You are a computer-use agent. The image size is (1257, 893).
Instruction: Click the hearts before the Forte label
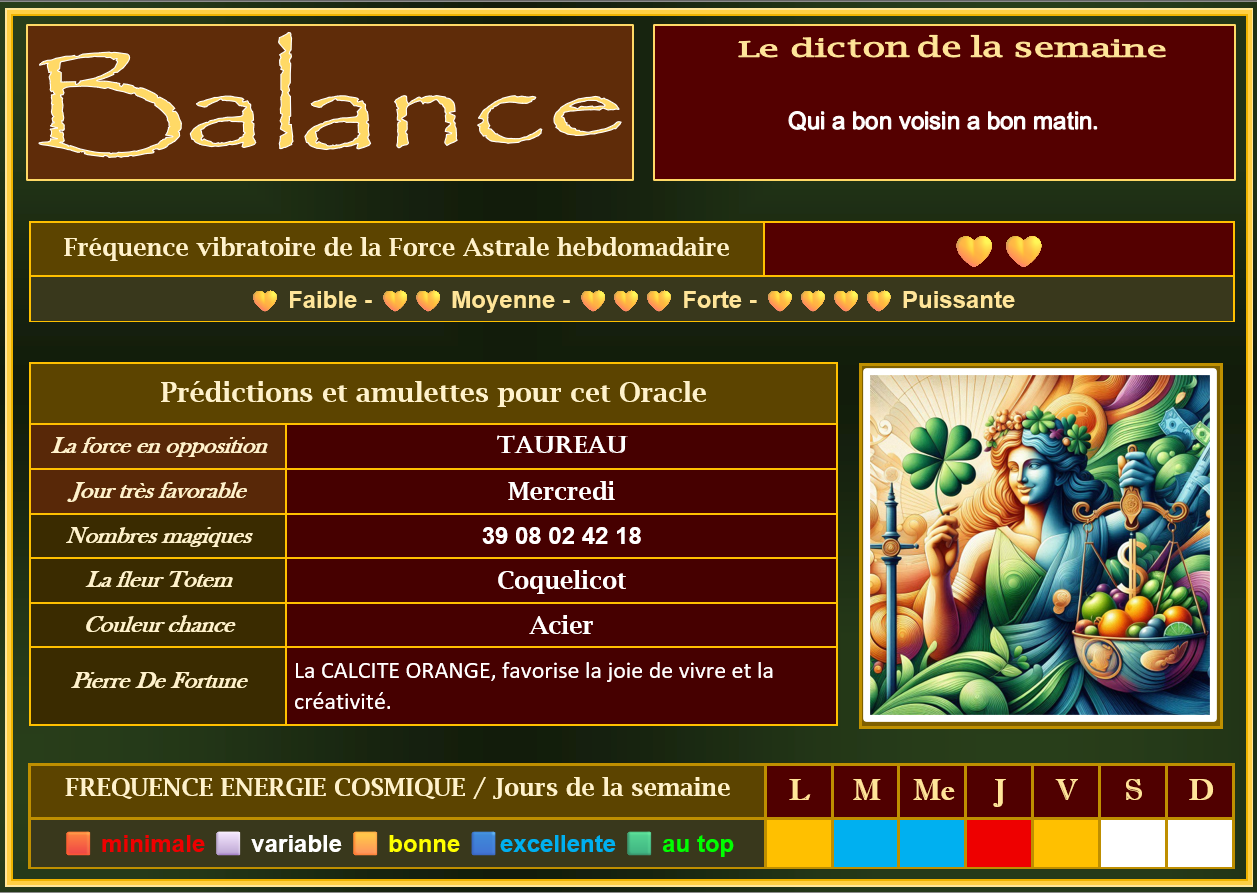(625, 300)
